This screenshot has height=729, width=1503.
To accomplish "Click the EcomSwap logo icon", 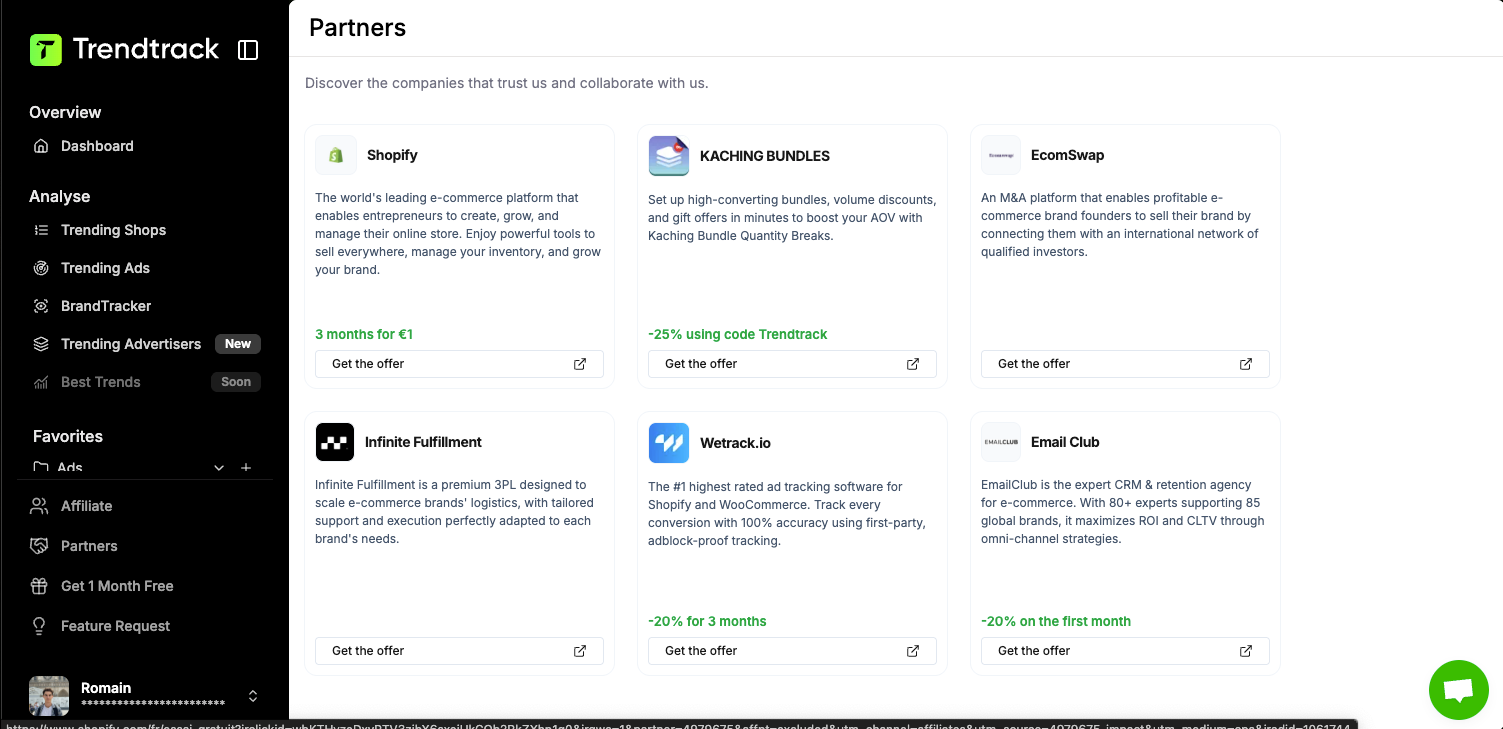I will tap(1001, 156).
